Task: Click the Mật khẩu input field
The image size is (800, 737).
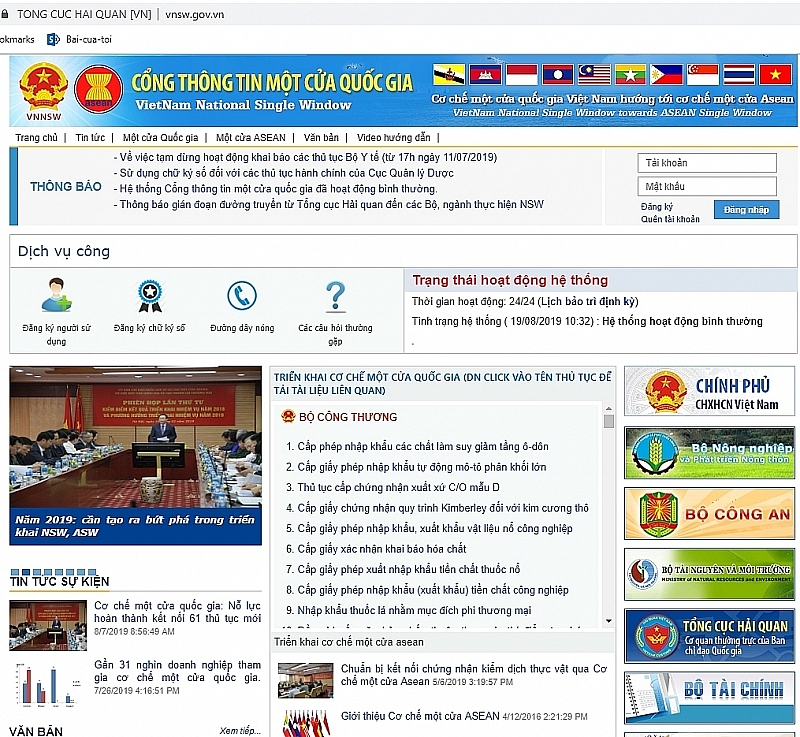Action: pyautogui.click(x=707, y=187)
